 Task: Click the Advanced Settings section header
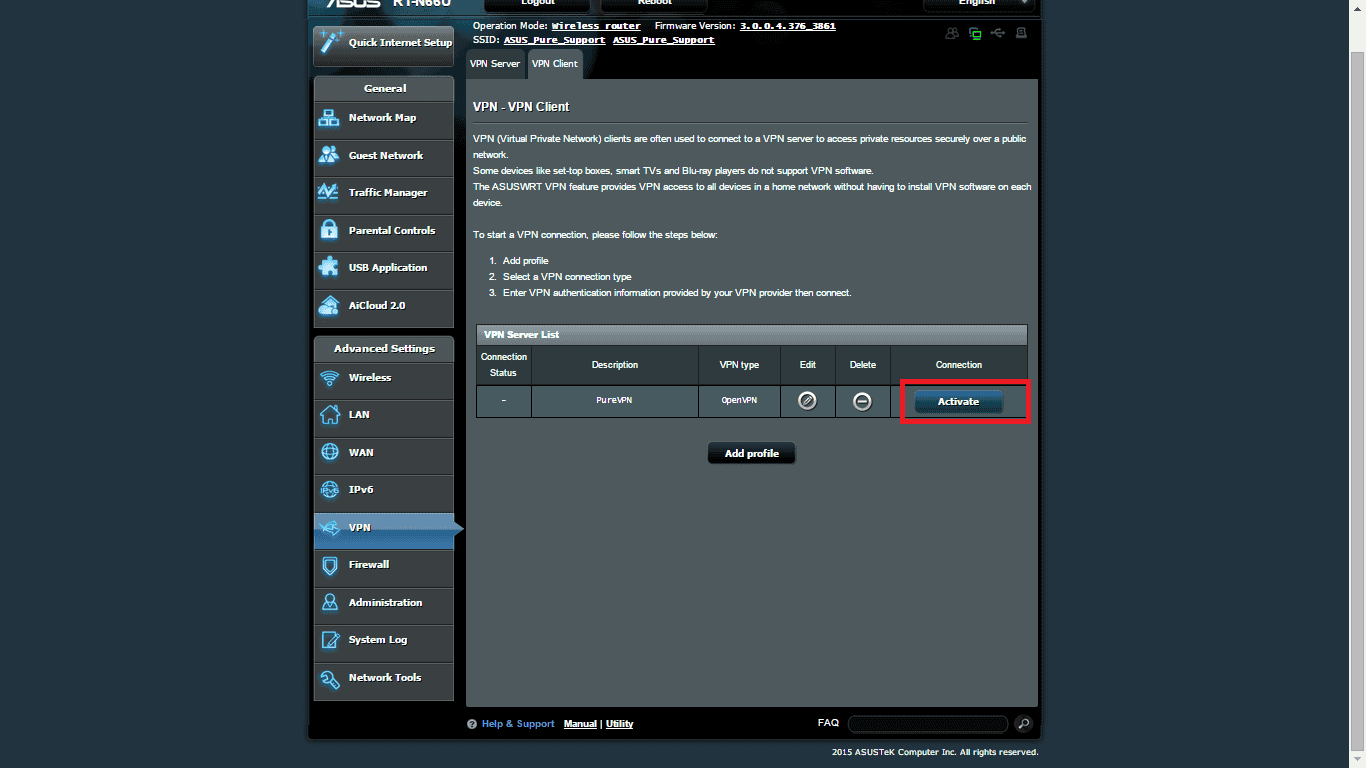pos(384,349)
